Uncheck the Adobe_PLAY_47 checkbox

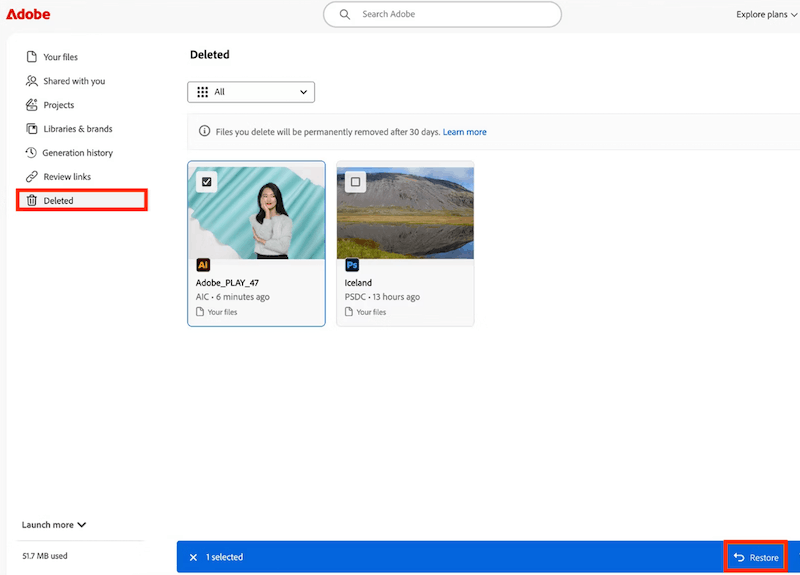point(207,182)
